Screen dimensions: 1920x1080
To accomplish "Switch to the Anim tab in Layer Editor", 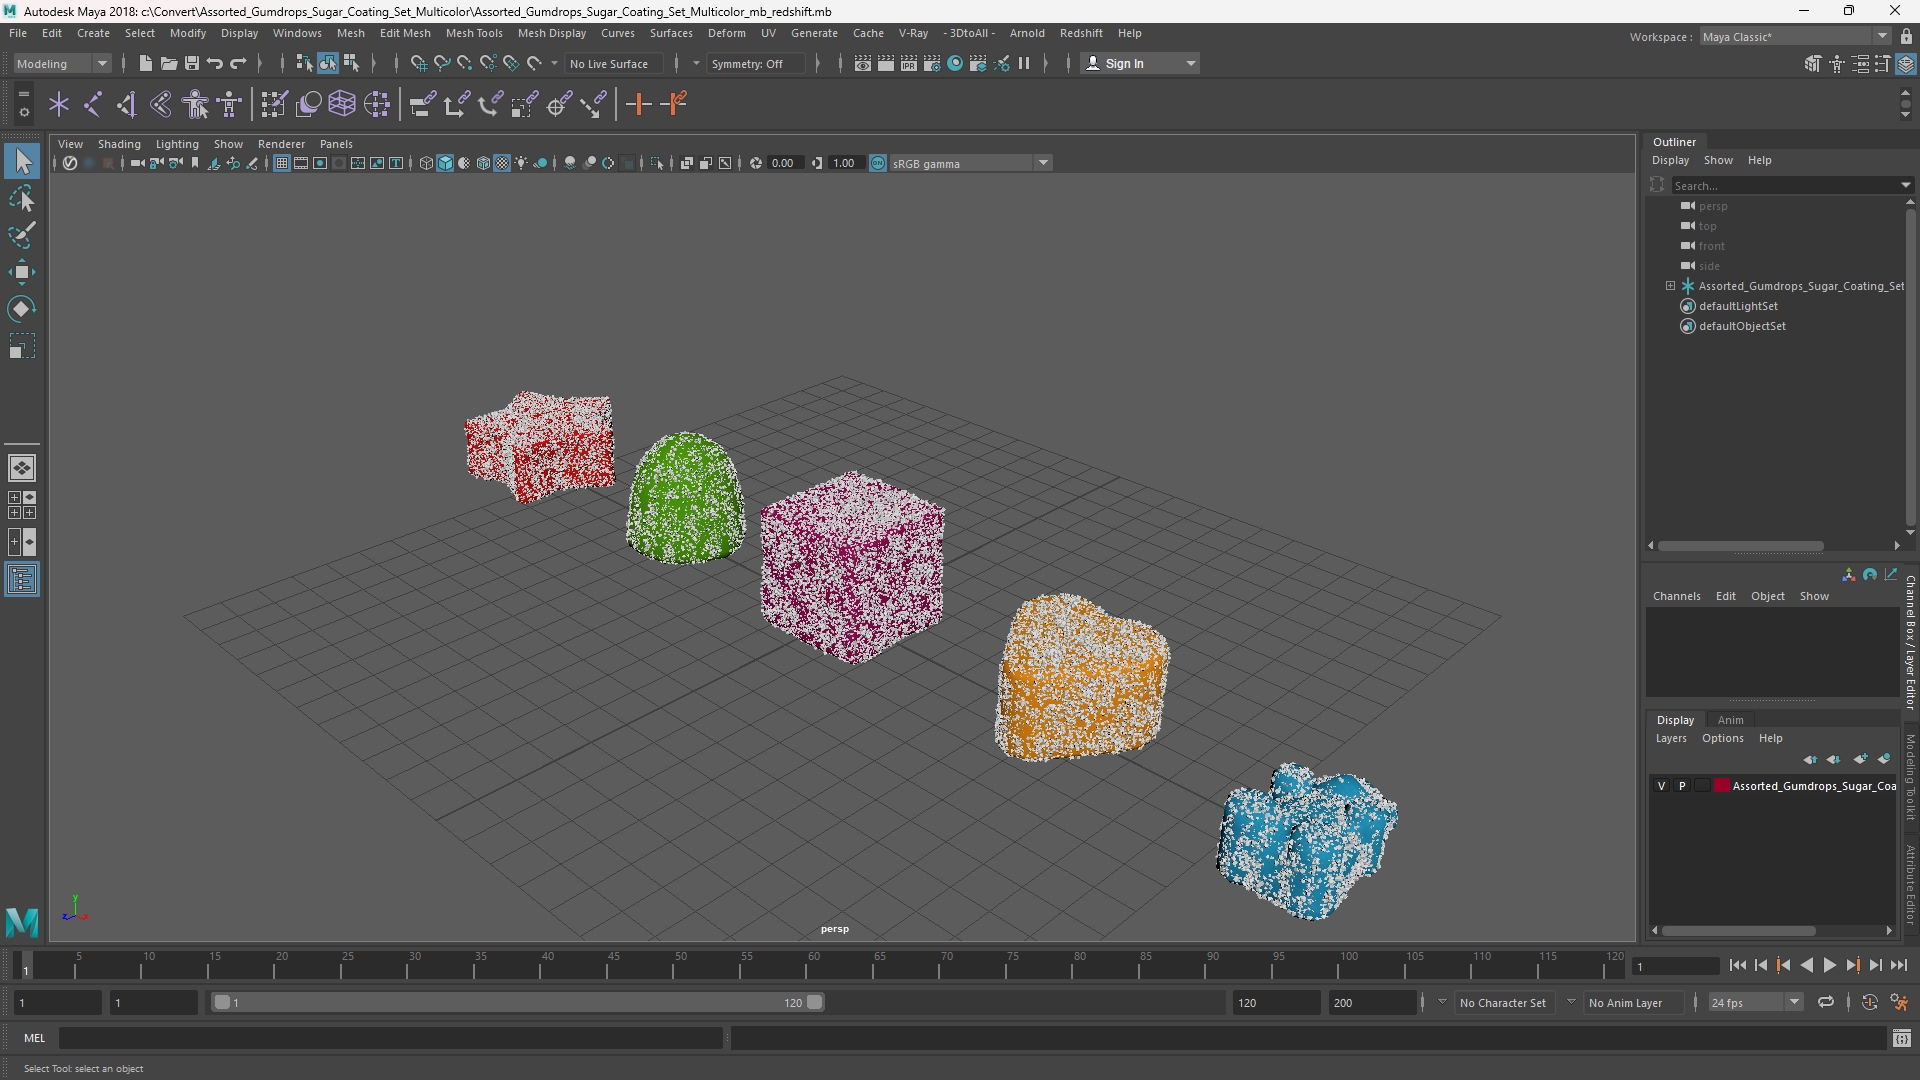I will (x=1730, y=720).
